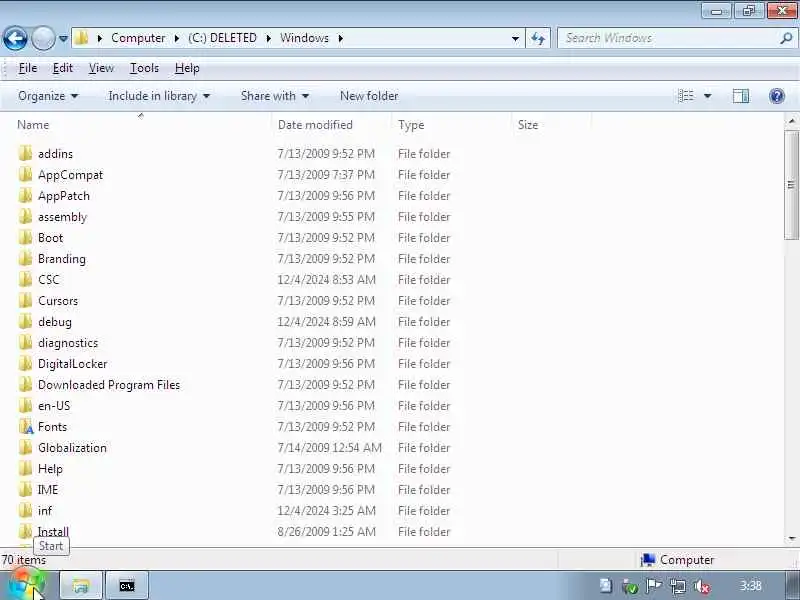Expand the arrow after Windows breadcrumb
The height and width of the screenshot is (600, 800).
tap(340, 38)
